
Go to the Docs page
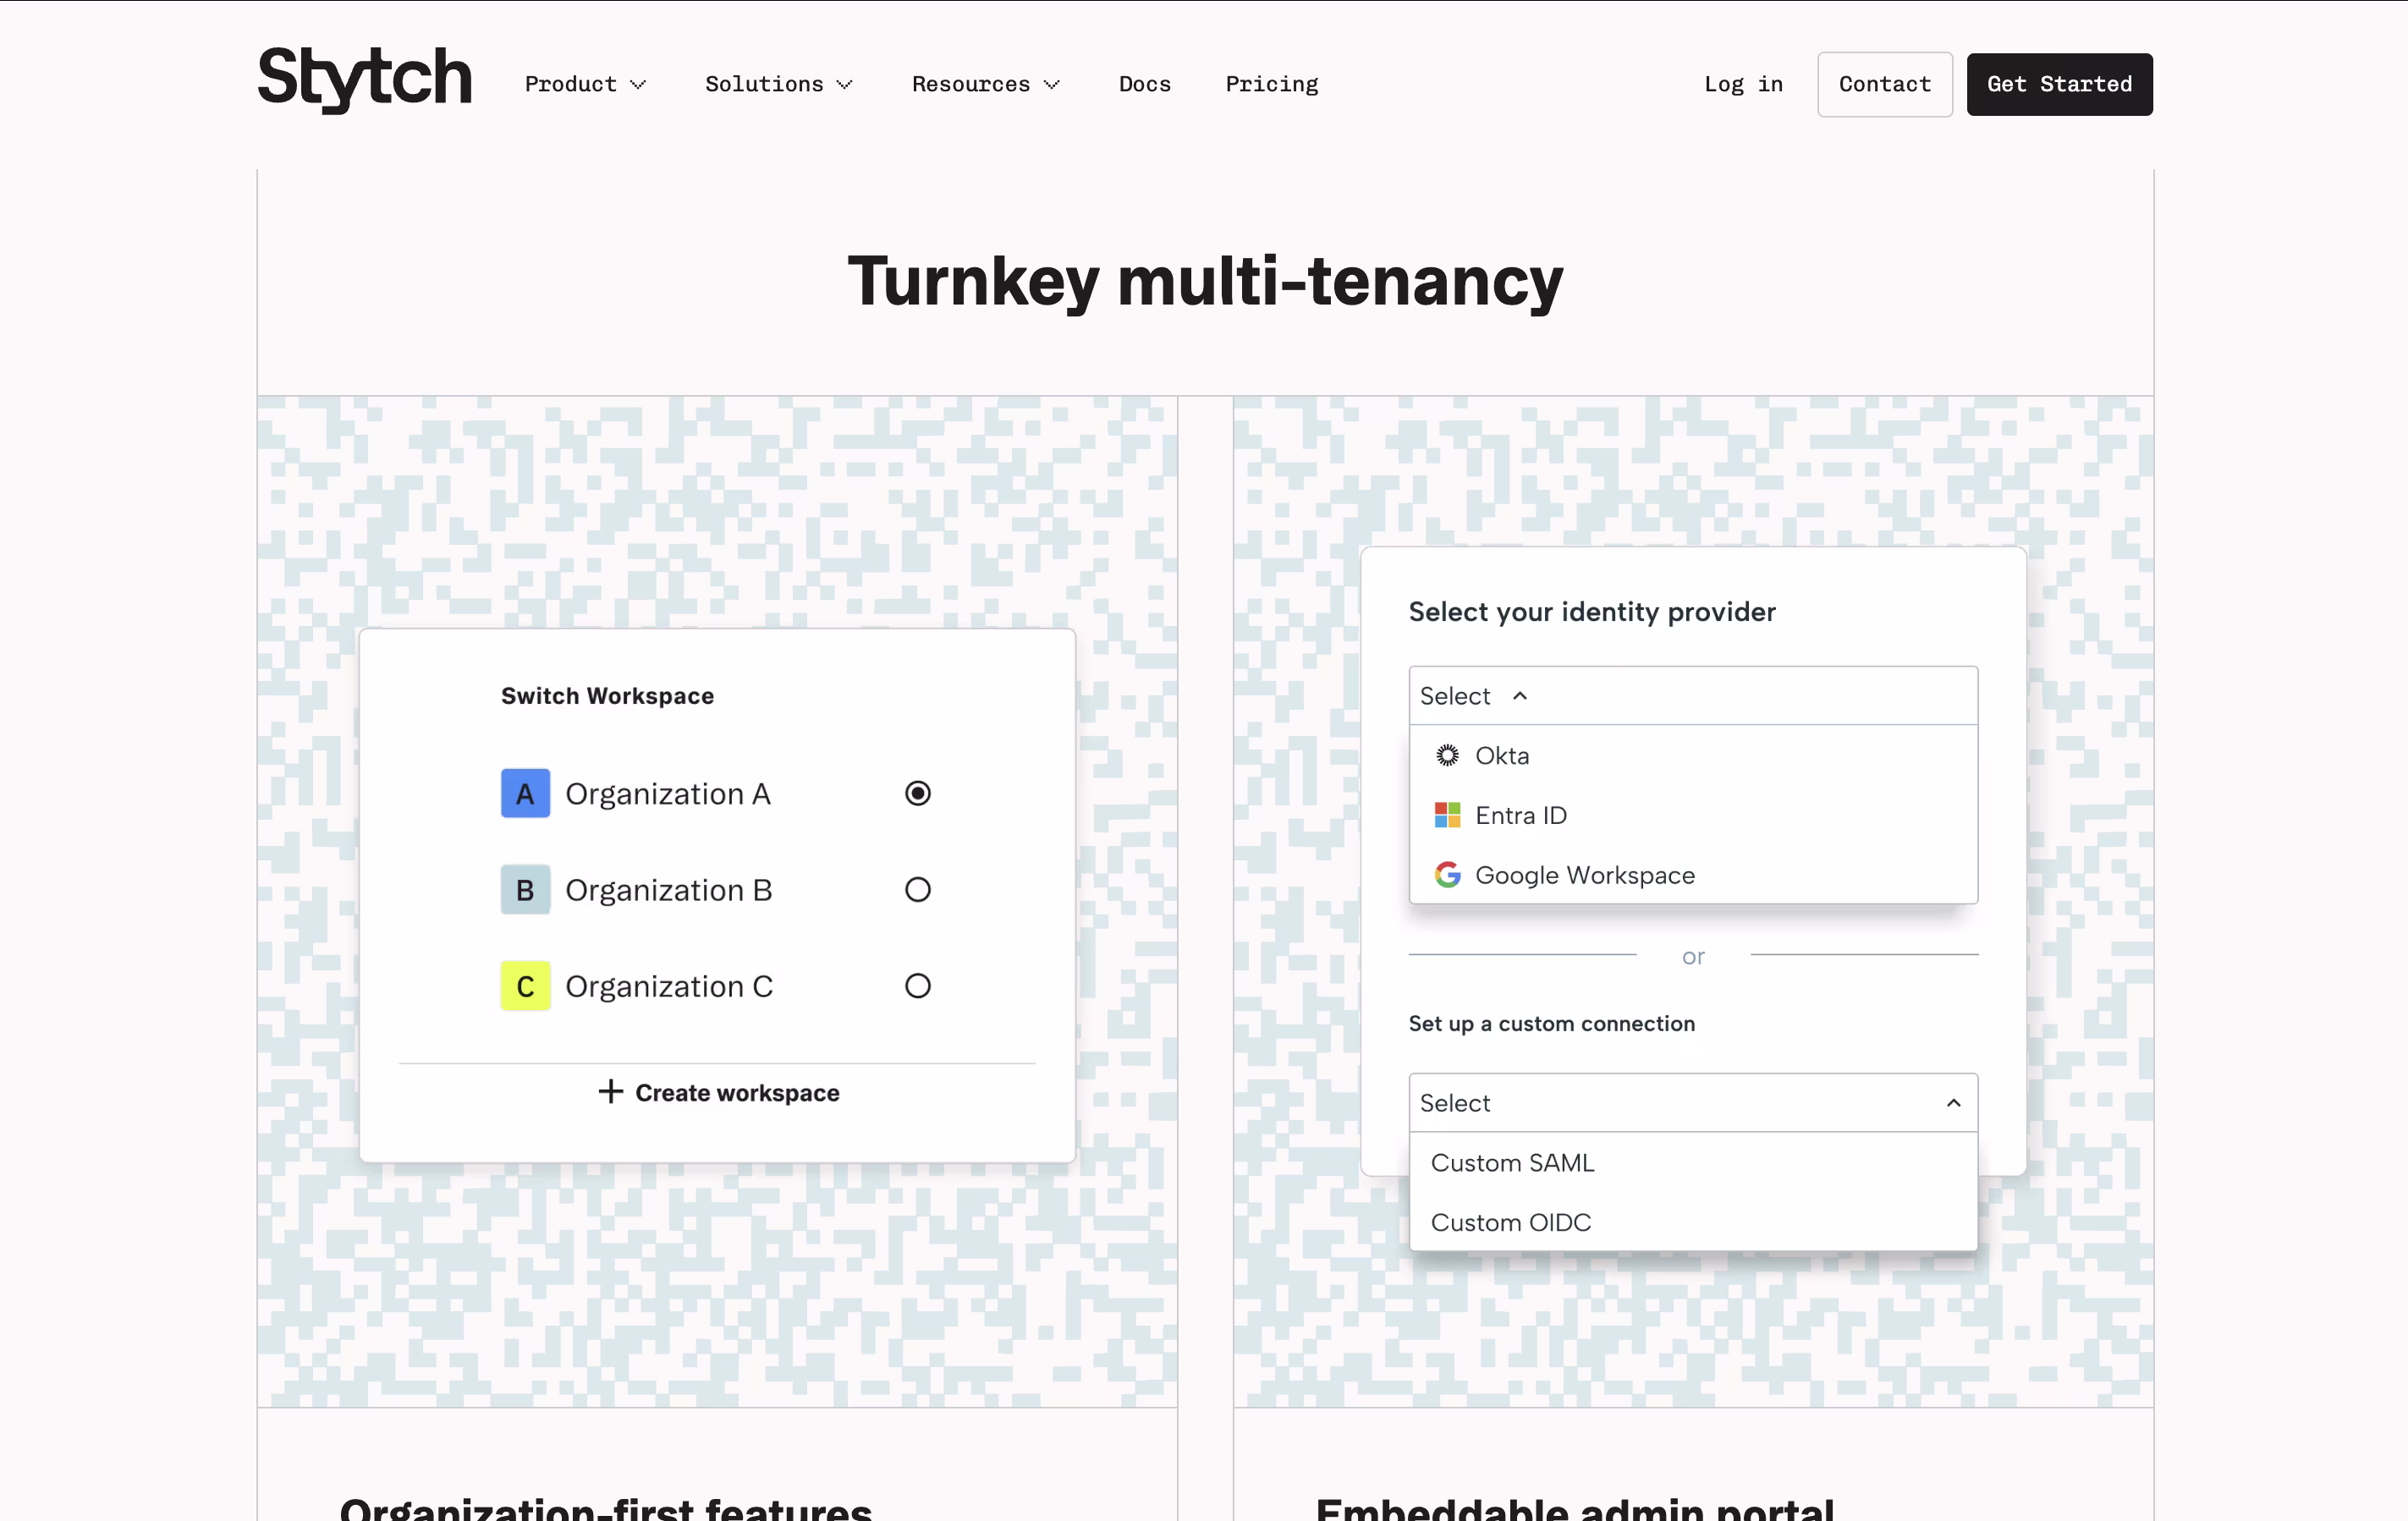[x=1144, y=84]
